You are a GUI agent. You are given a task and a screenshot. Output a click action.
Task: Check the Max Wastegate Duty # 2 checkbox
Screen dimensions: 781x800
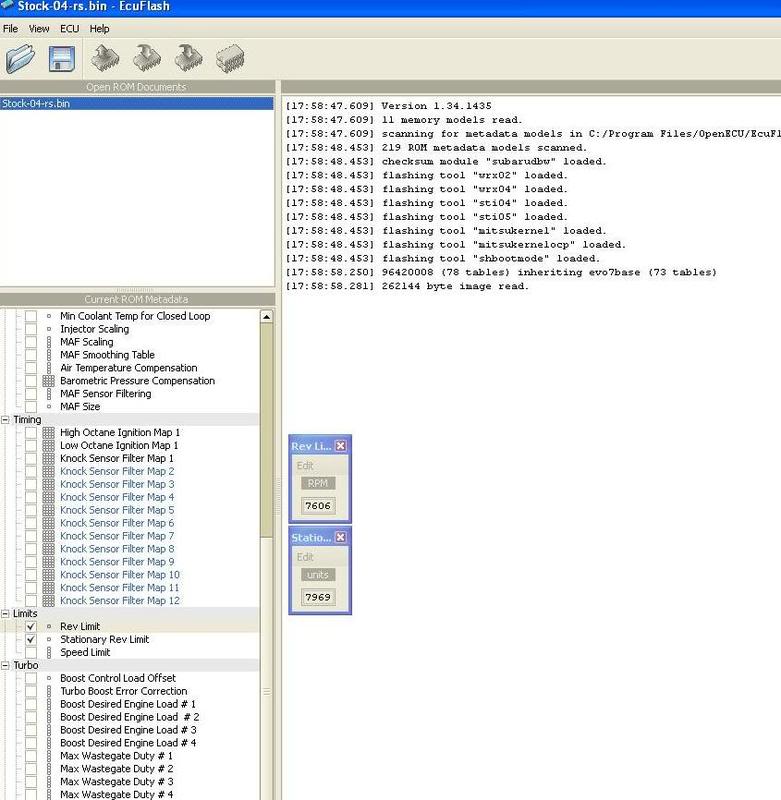(x=31, y=768)
